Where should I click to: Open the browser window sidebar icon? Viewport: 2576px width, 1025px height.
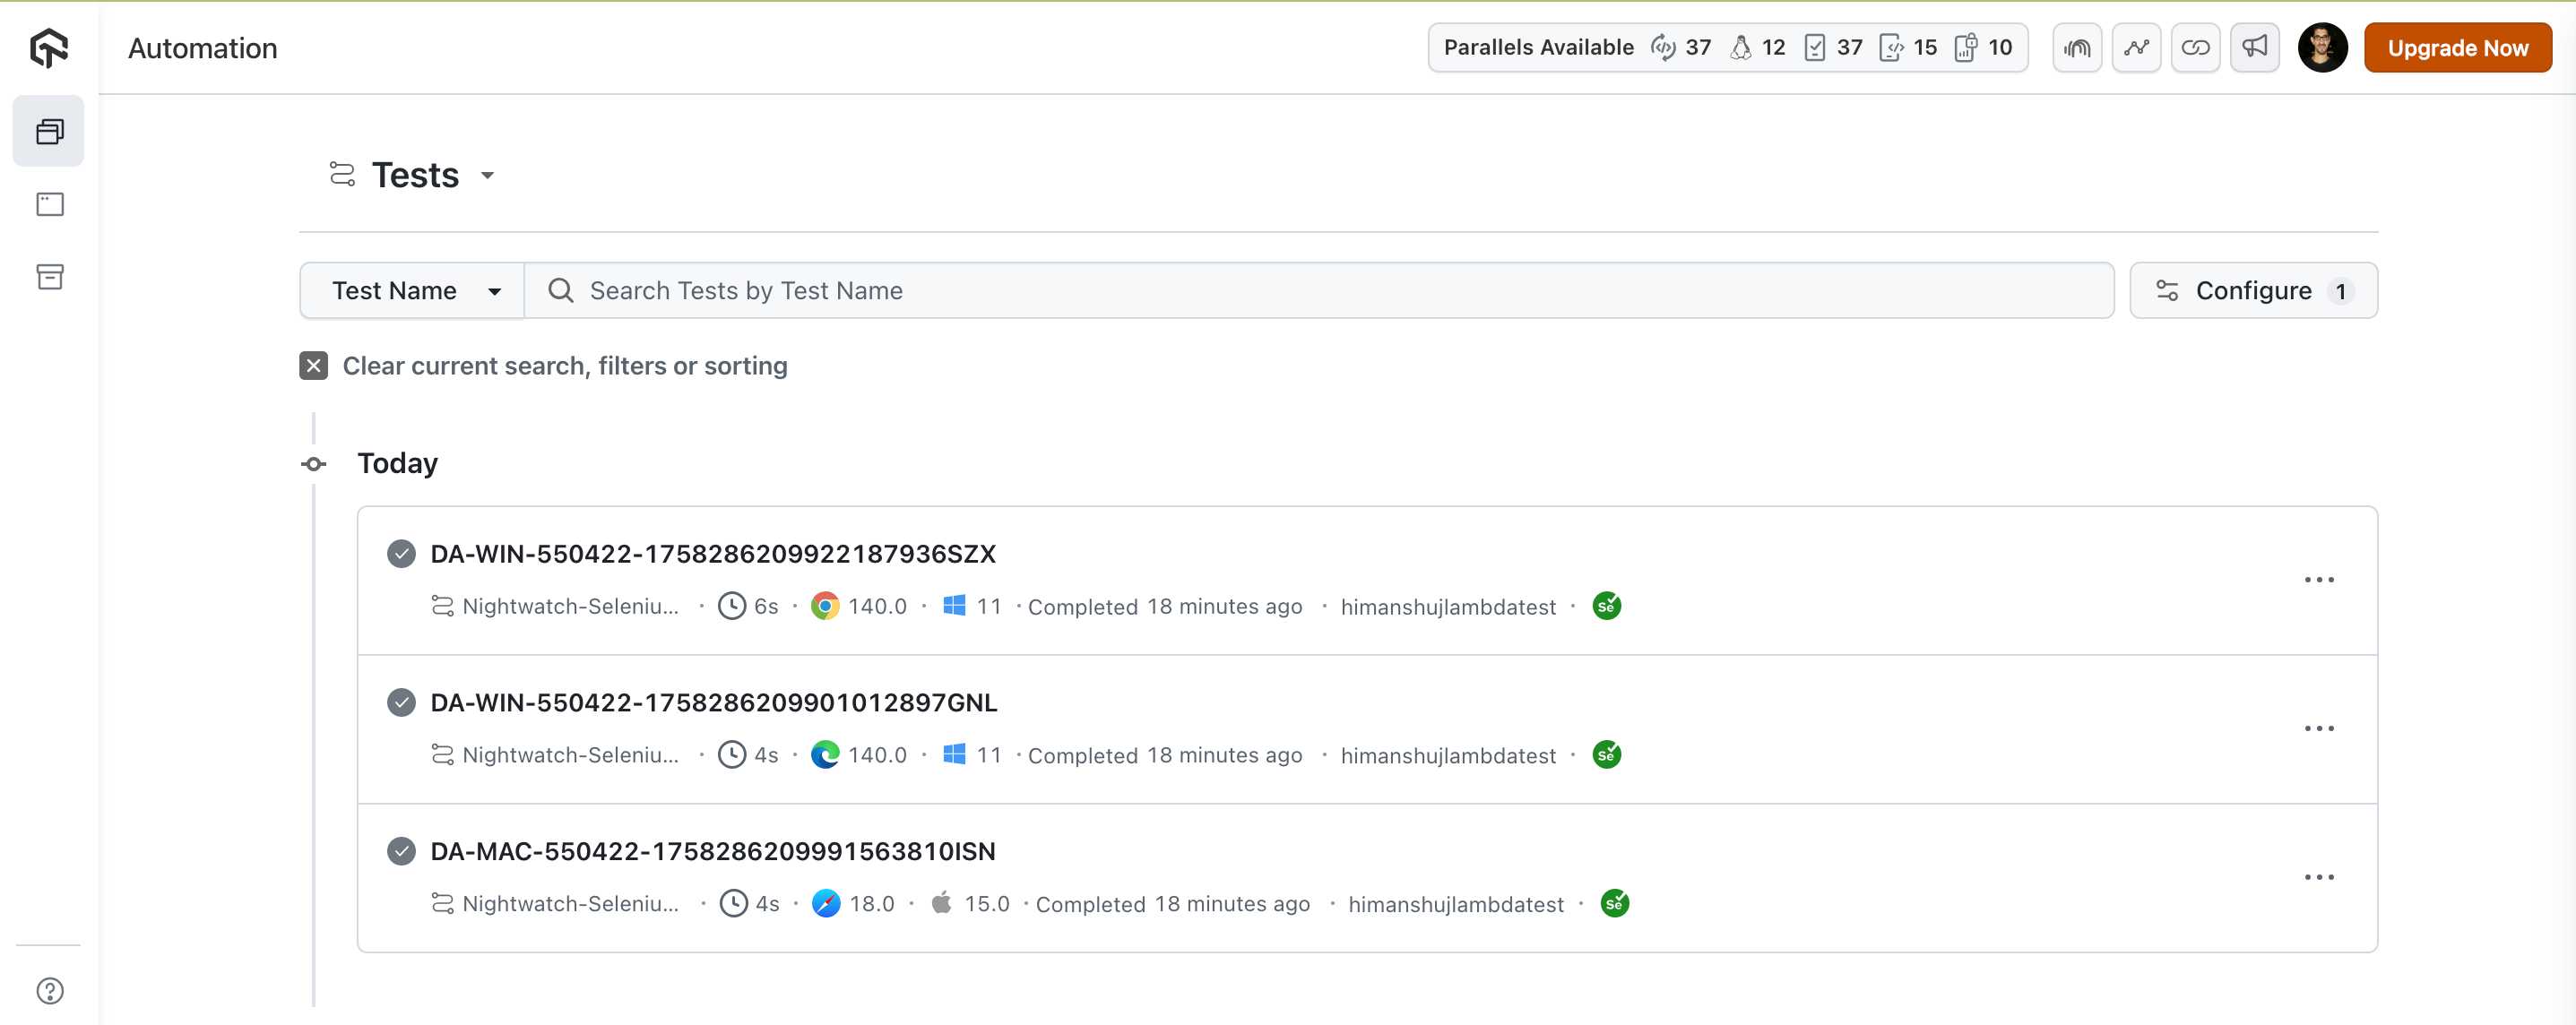coord(49,204)
